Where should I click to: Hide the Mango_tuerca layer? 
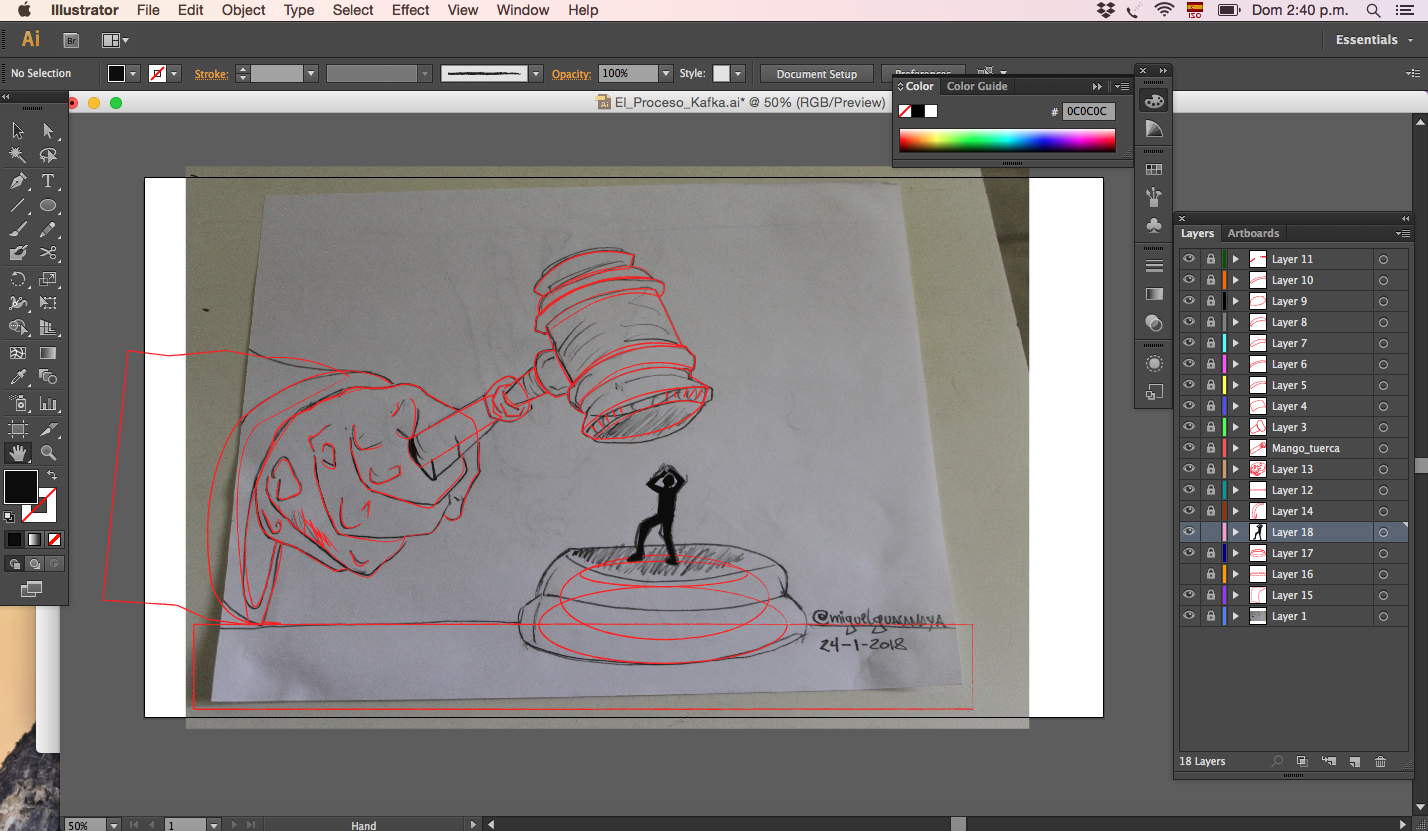coord(1189,448)
